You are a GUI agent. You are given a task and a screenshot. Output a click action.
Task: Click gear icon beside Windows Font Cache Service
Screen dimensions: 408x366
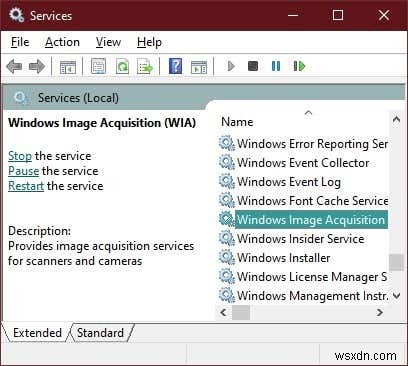pos(227,200)
